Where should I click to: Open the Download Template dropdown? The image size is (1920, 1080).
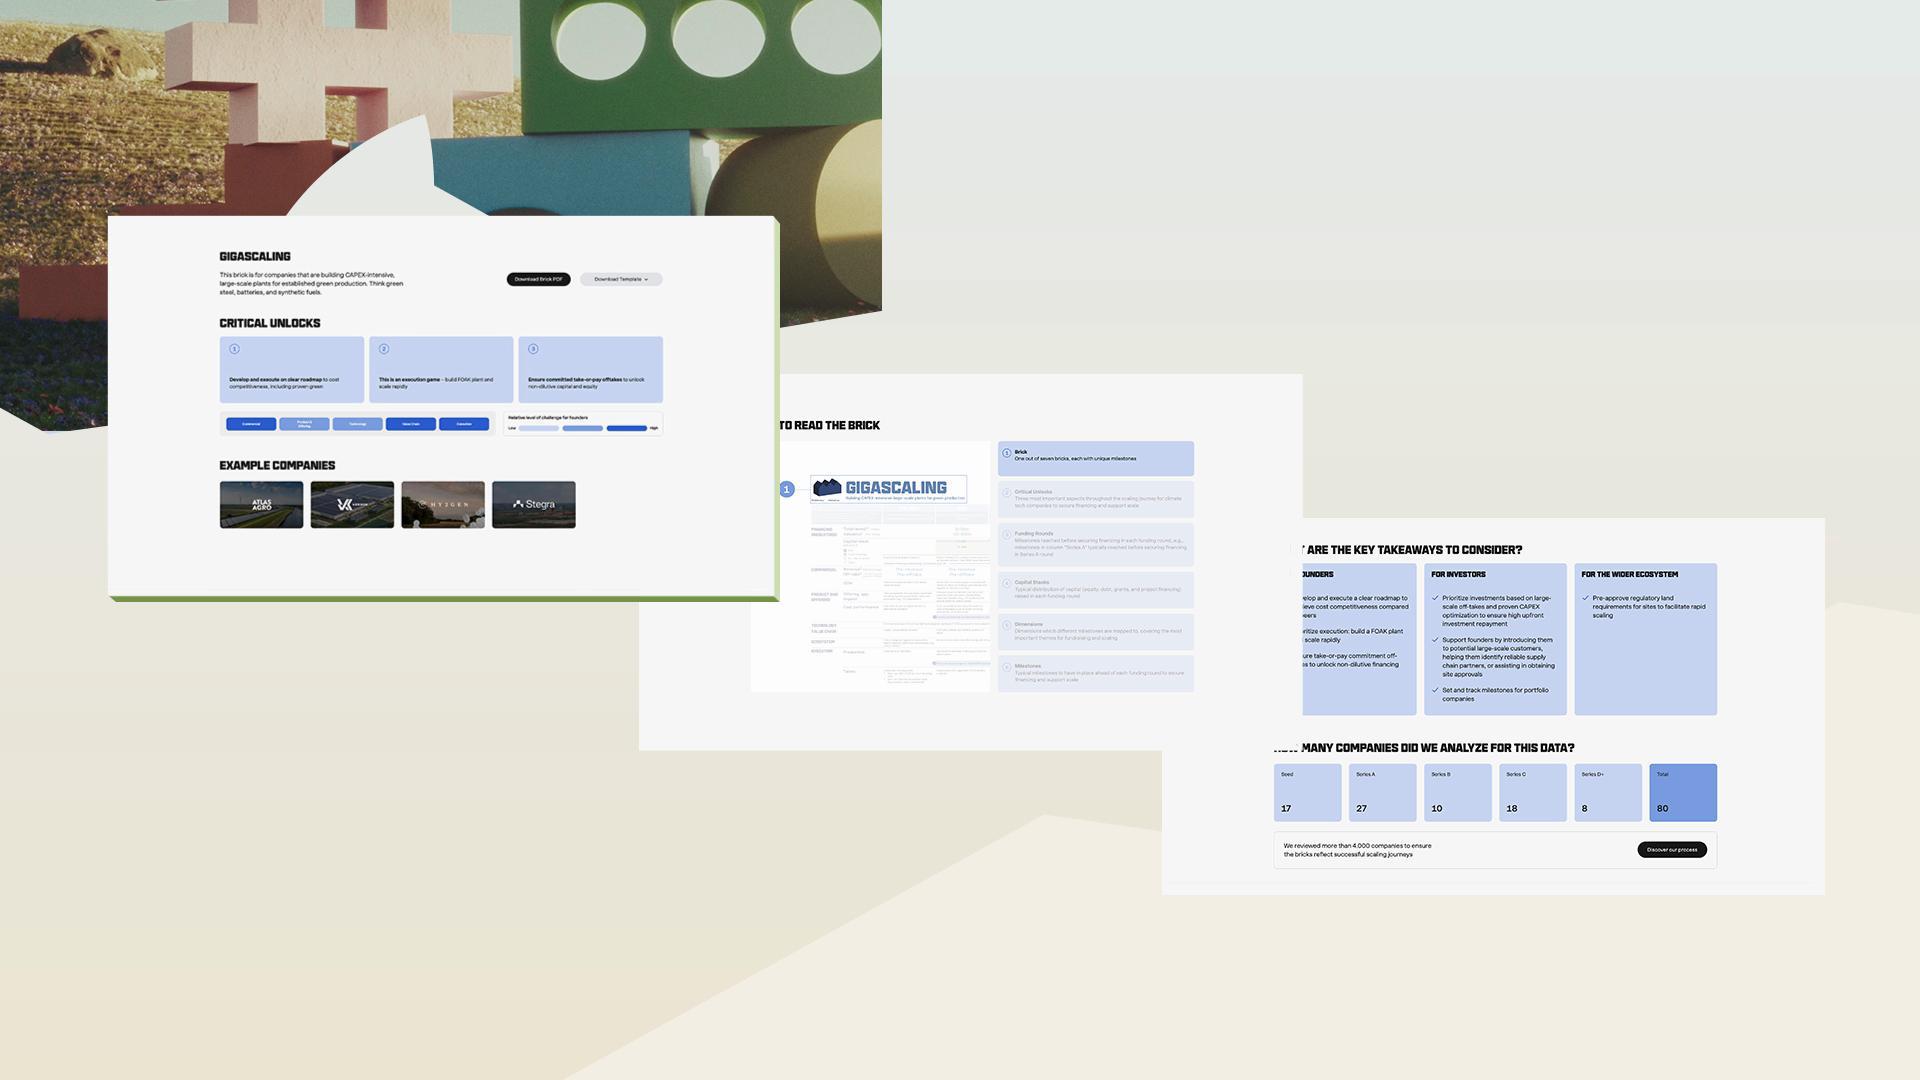pyautogui.click(x=621, y=279)
